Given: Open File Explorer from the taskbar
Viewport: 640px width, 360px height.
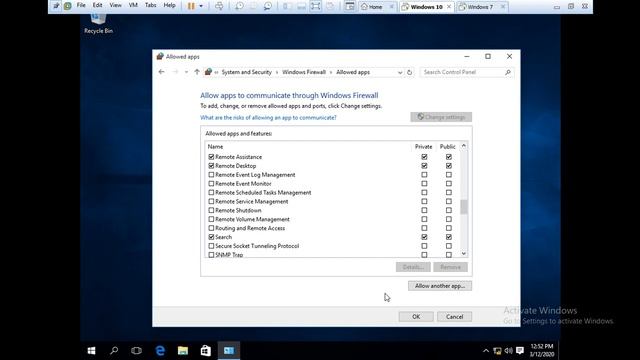Looking at the screenshot, I should pyautogui.click(x=183, y=351).
